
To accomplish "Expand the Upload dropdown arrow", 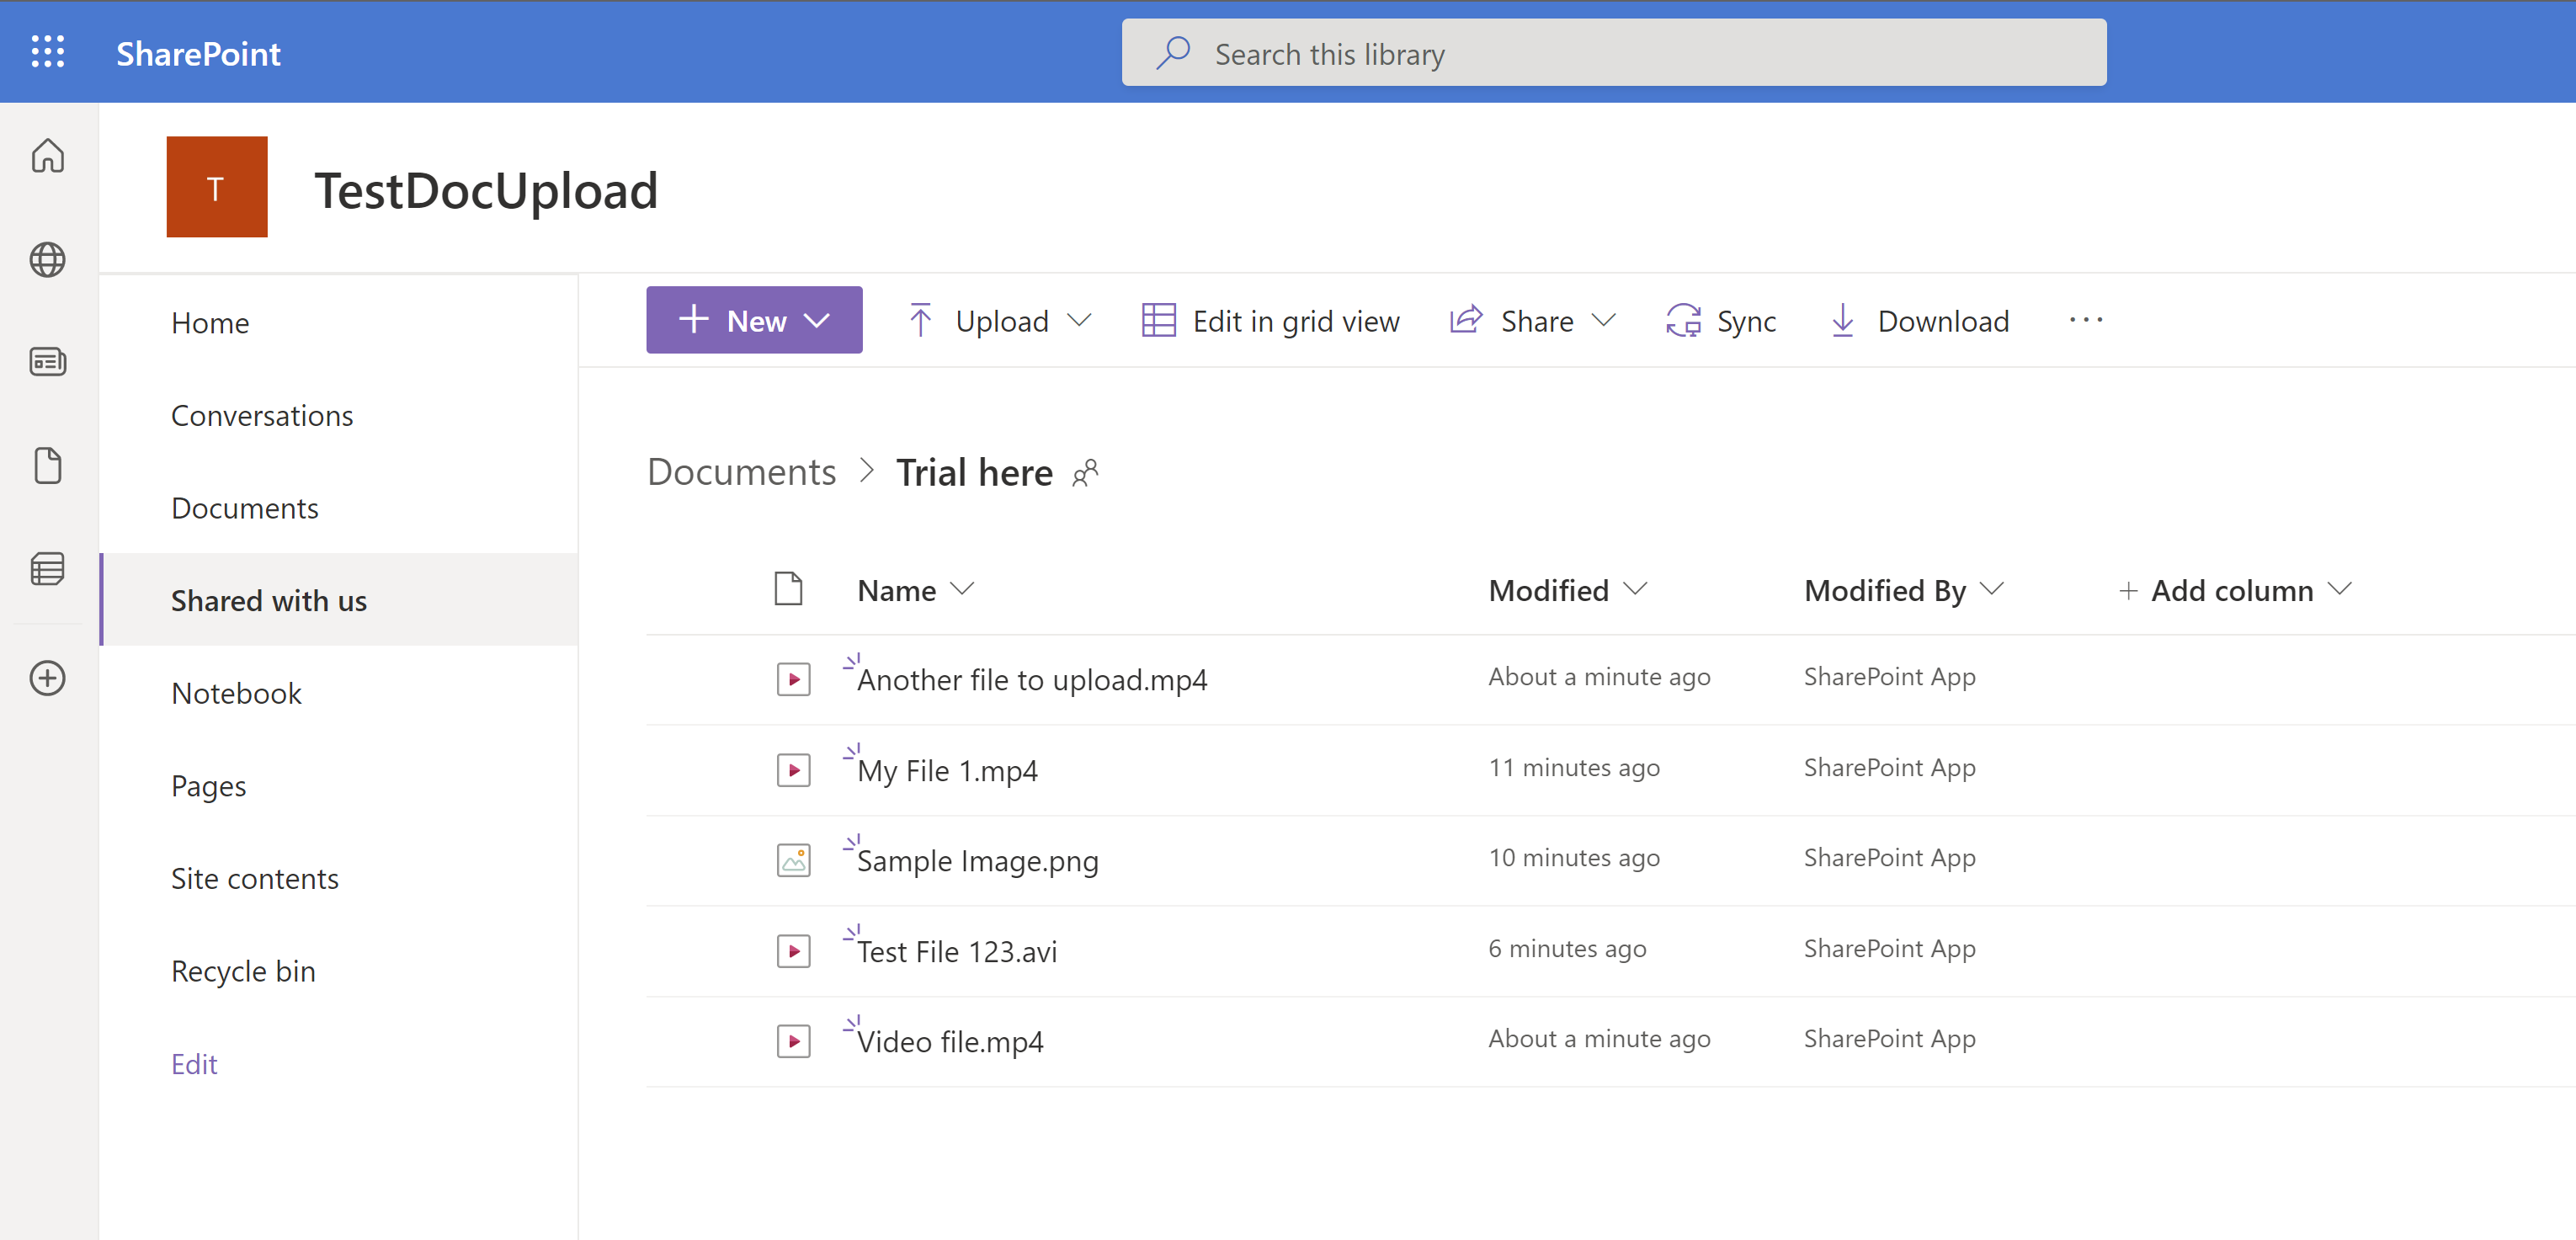I will point(1079,320).
